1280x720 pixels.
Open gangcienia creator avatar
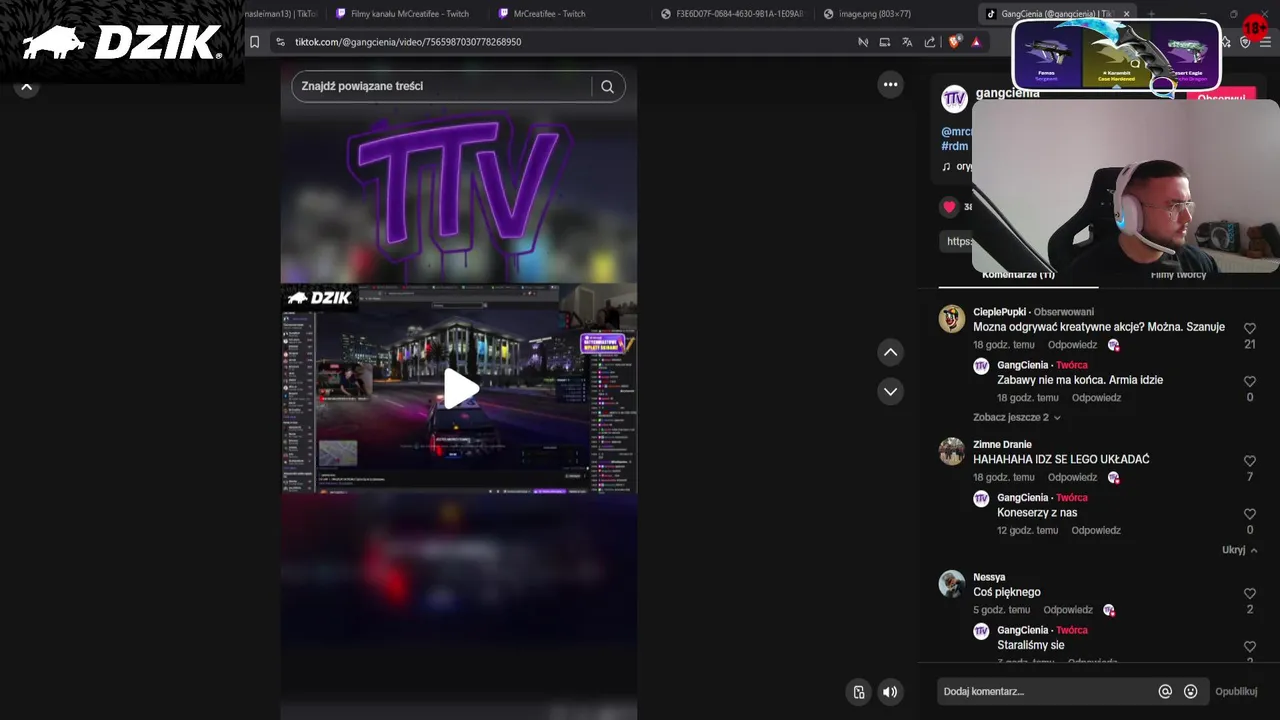pyautogui.click(x=954, y=98)
